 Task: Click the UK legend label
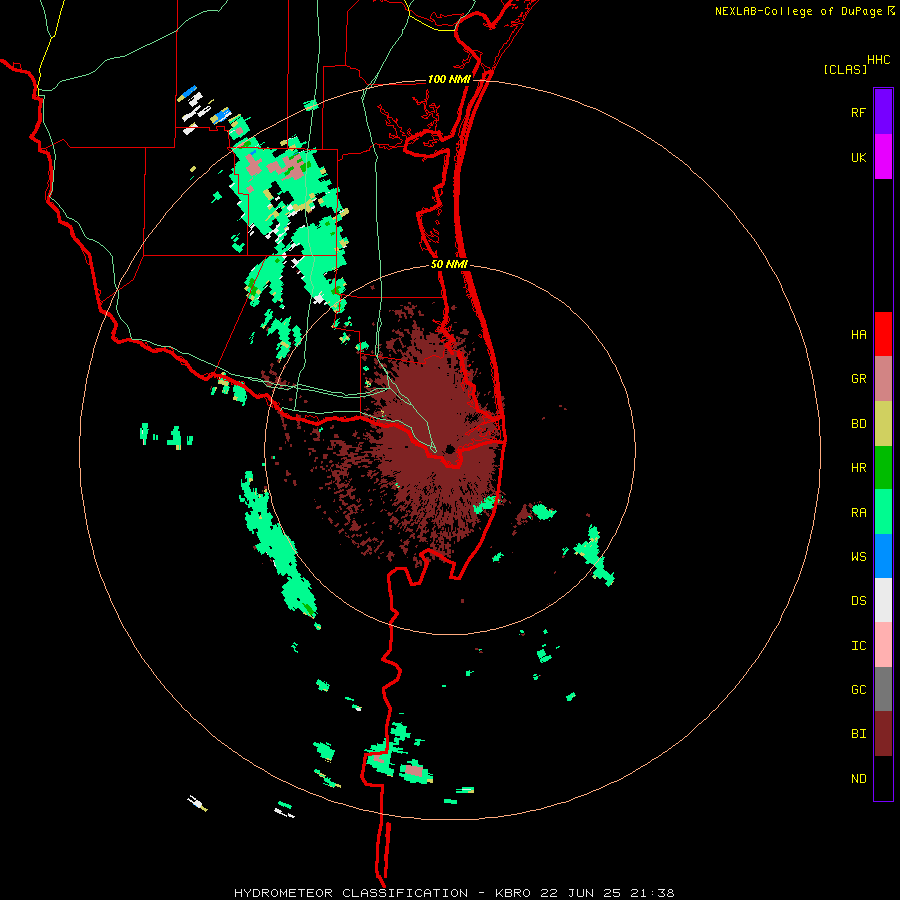[858, 158]
